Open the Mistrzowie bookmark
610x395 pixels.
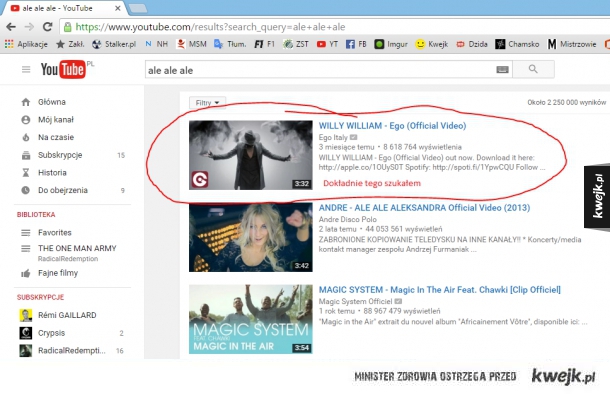click(572, 44)
